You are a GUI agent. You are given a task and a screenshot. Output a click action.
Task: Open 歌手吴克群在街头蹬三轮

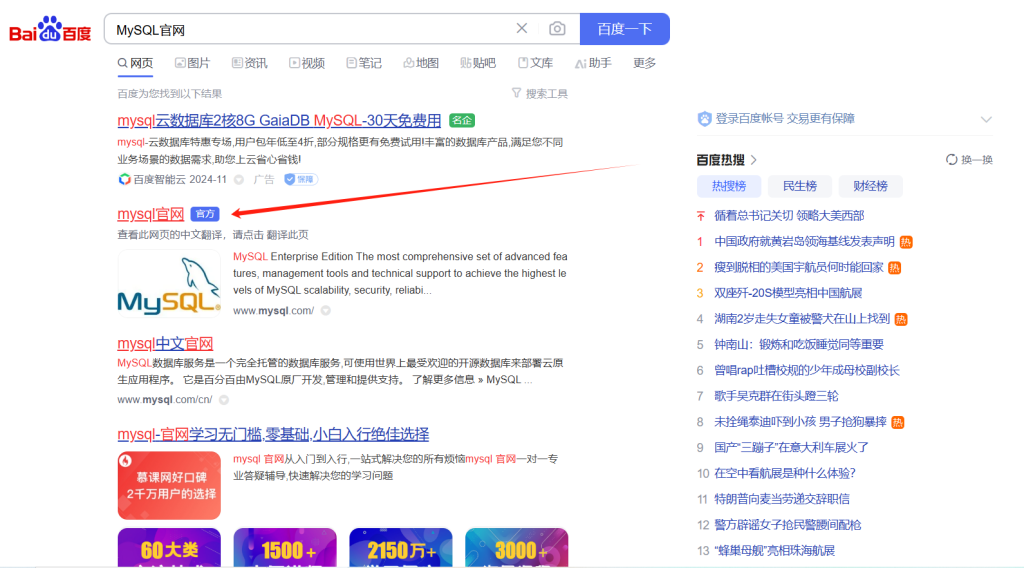[776, 396]
